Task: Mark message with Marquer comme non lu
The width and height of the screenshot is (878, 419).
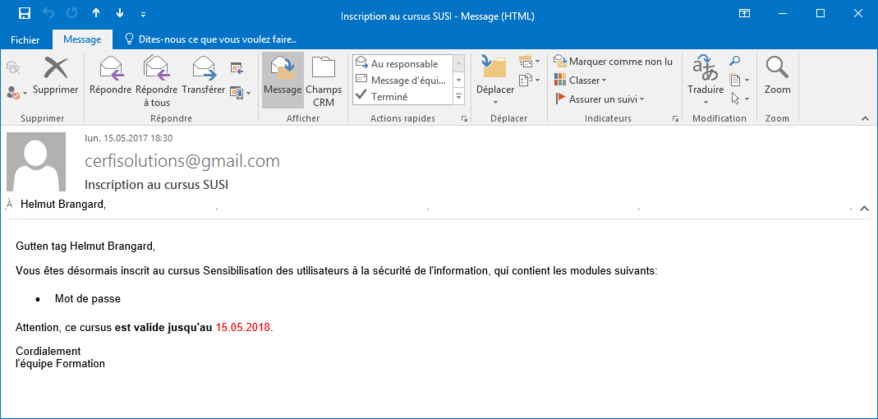Action: click(x=613, y=62)
